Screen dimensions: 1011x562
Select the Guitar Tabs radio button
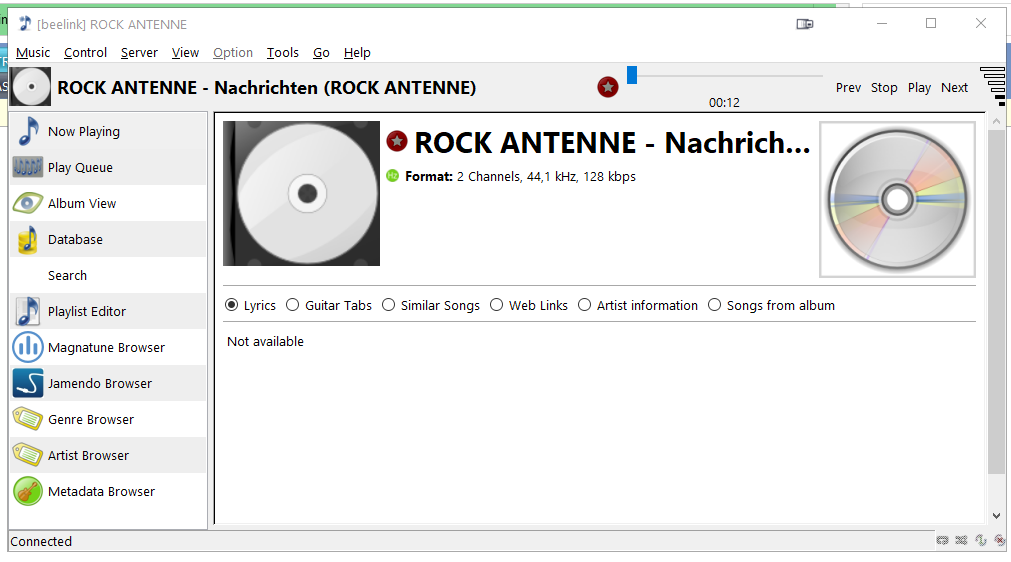pyautogui.click(x=293, y=305)
